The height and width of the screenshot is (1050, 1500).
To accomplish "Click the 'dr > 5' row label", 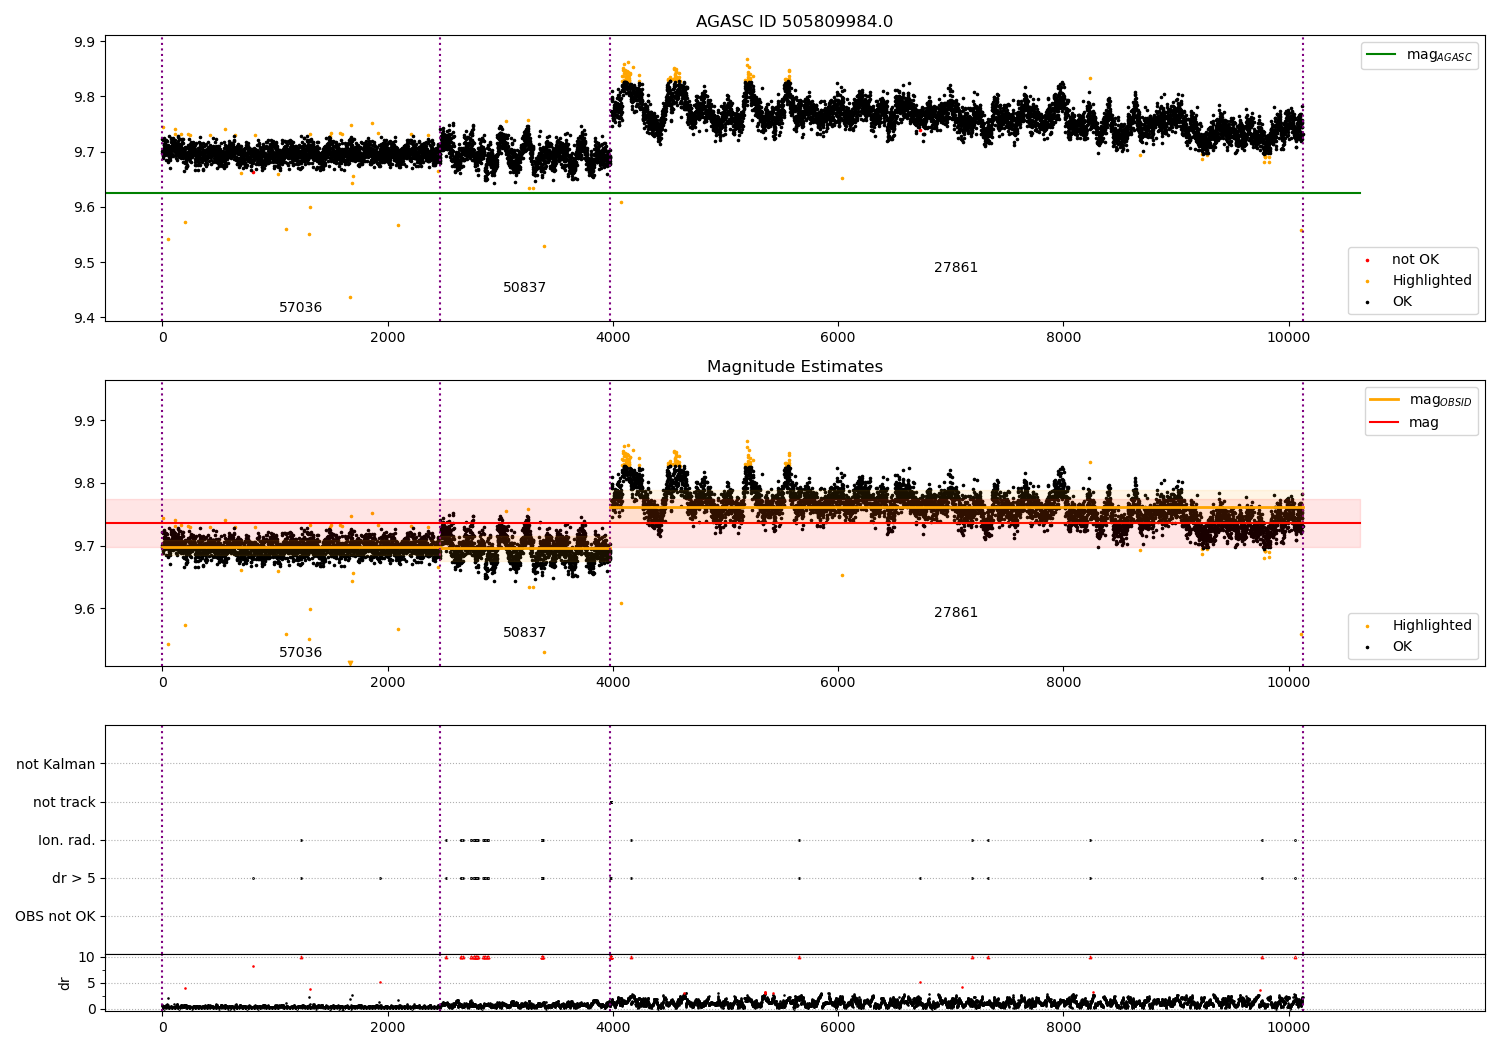I will [74, 878].
